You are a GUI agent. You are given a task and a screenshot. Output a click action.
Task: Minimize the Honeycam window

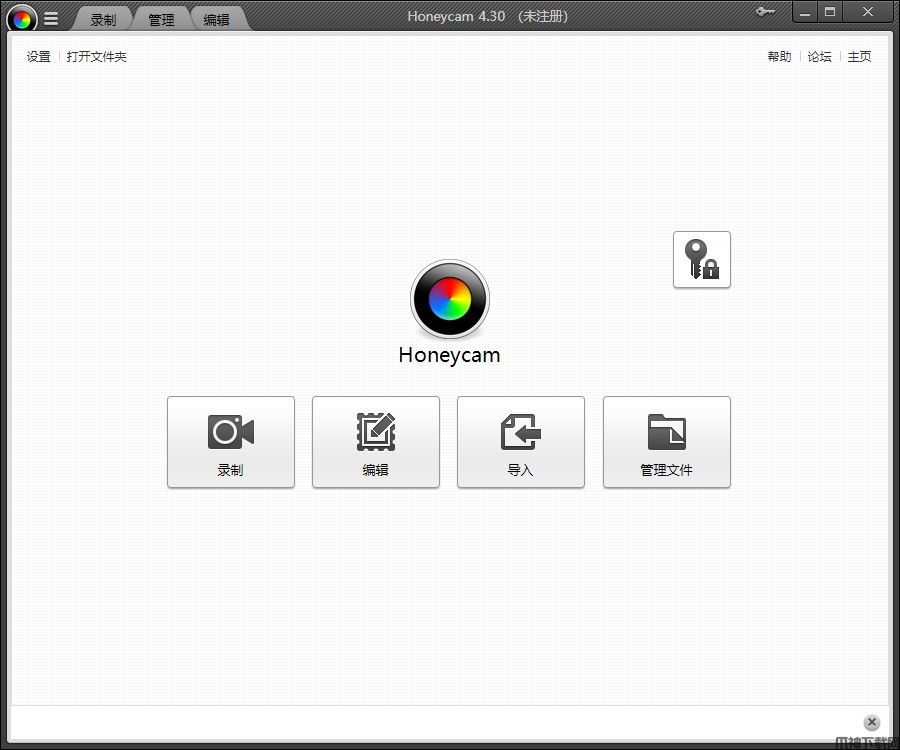[806, 12]
